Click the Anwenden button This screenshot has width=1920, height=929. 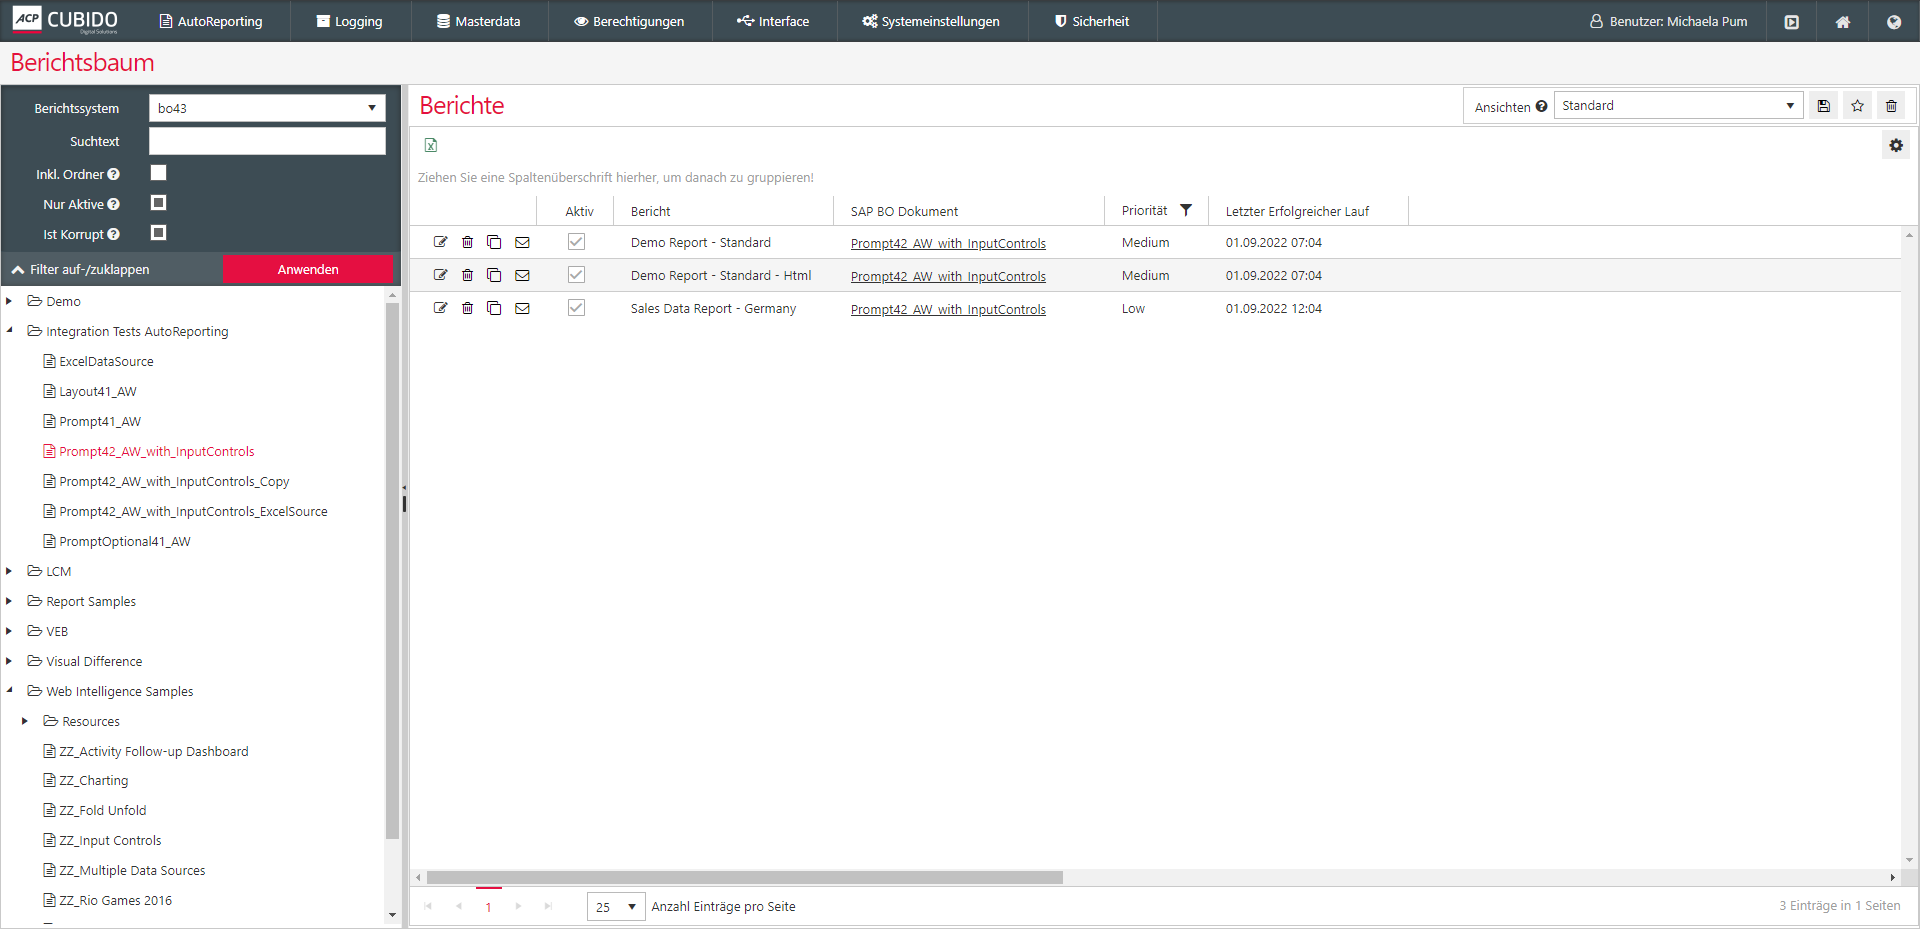click(308, 269)
